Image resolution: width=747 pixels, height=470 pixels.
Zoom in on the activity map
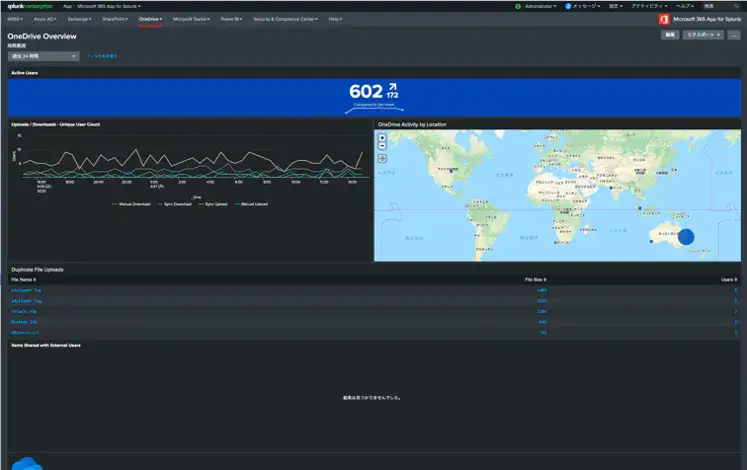coord(382,138)
